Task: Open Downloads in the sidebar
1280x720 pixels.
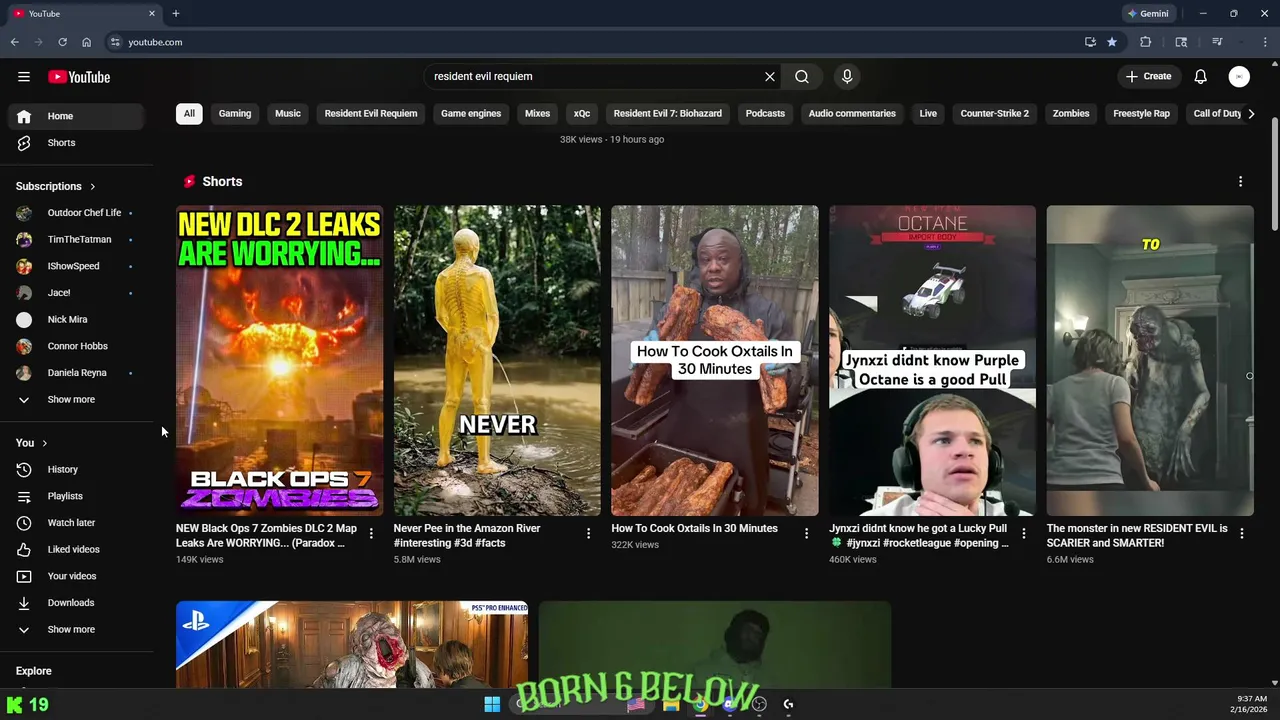Action: click(x=76, y=603)
